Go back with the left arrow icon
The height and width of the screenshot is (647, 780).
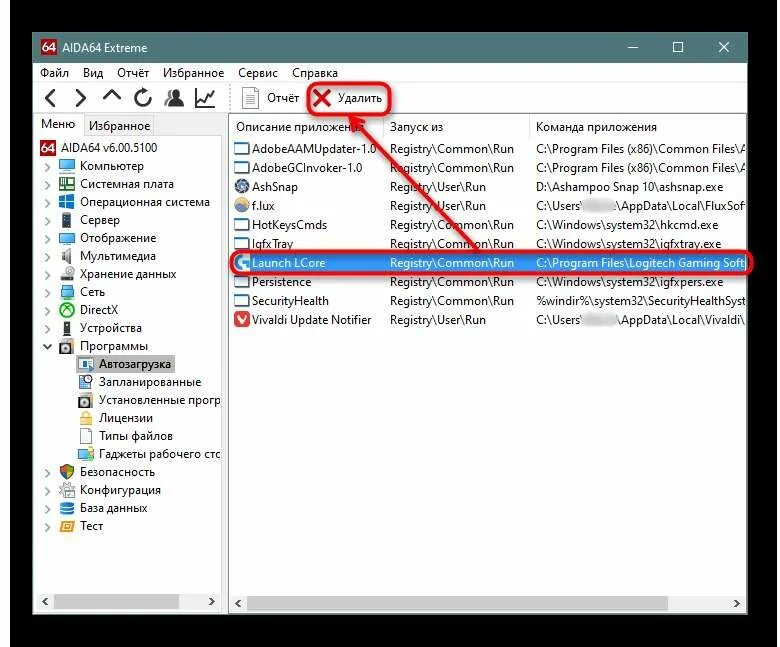[x=51, y=98]
